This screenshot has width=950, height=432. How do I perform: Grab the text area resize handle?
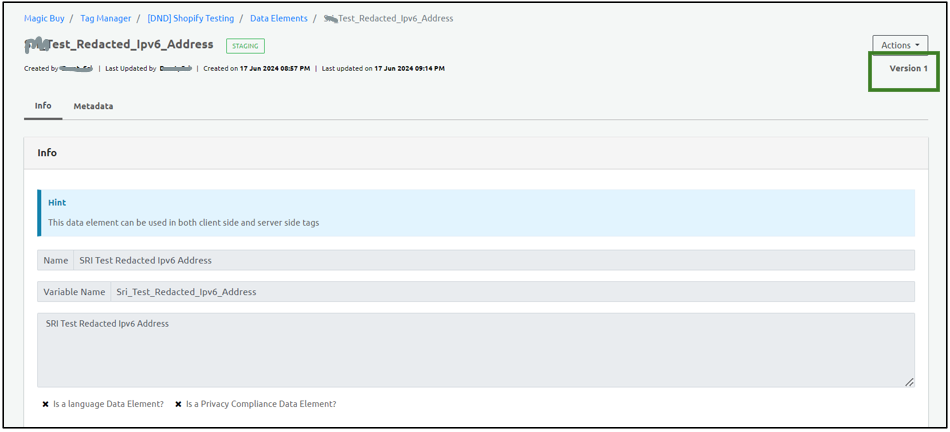point(909,382)
